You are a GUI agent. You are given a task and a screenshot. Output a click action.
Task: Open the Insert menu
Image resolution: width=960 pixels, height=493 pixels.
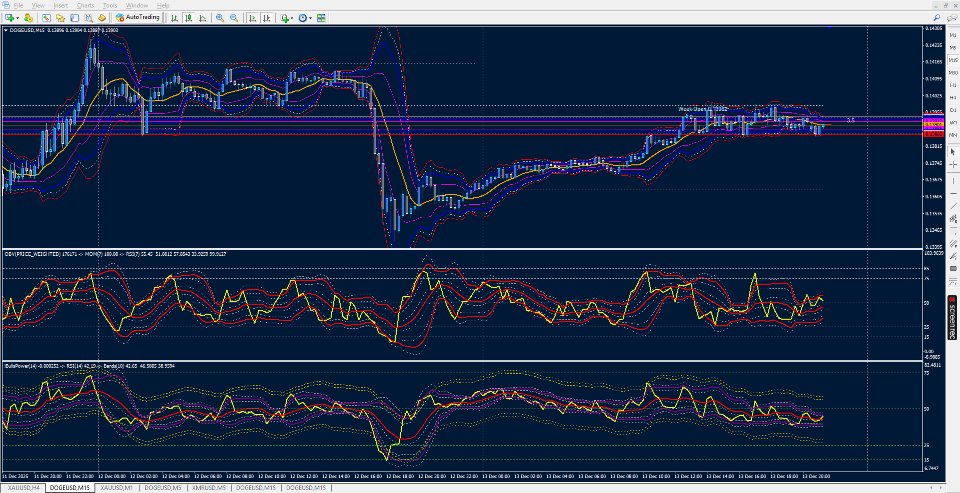61,5
